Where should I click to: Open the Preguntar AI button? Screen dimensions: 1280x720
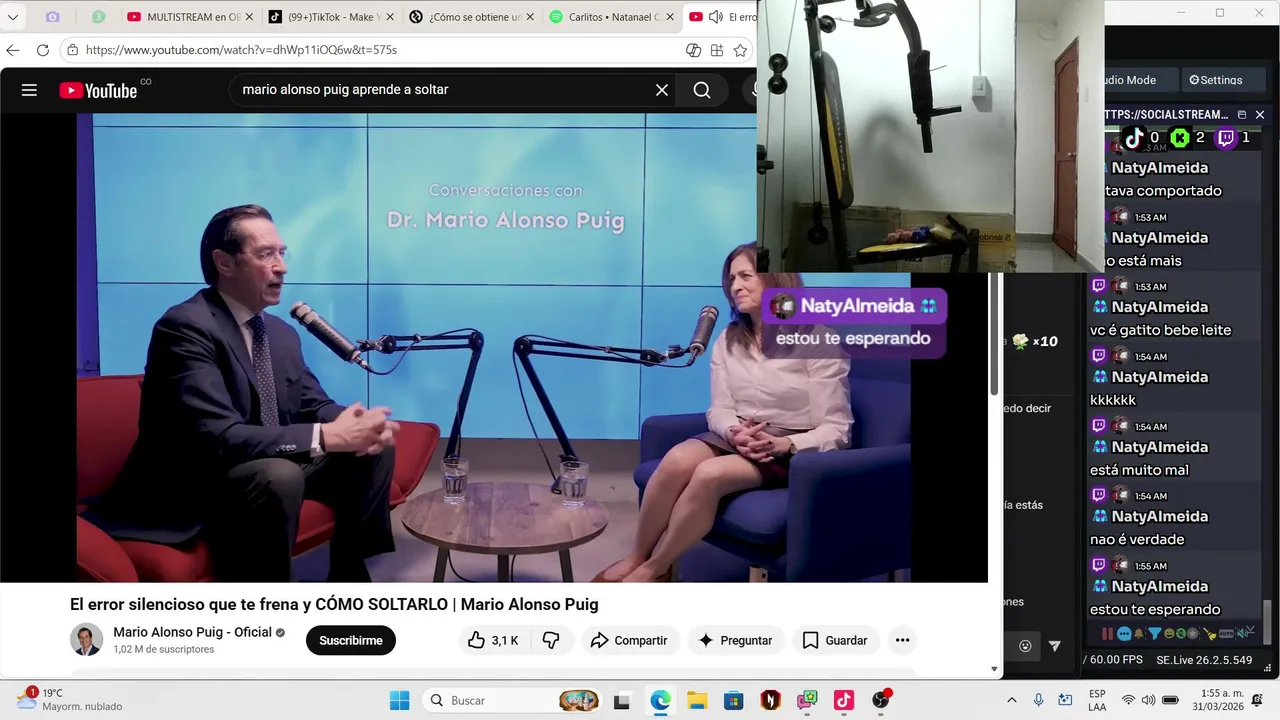(736, 640)
